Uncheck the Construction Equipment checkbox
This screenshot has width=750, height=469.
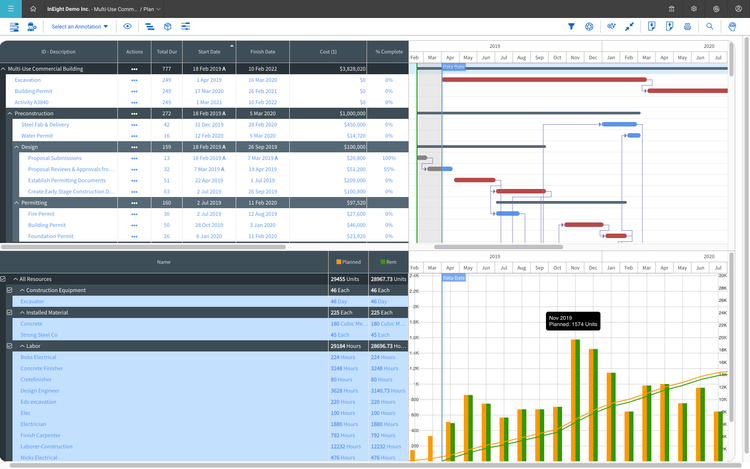(x=10, y=290)
